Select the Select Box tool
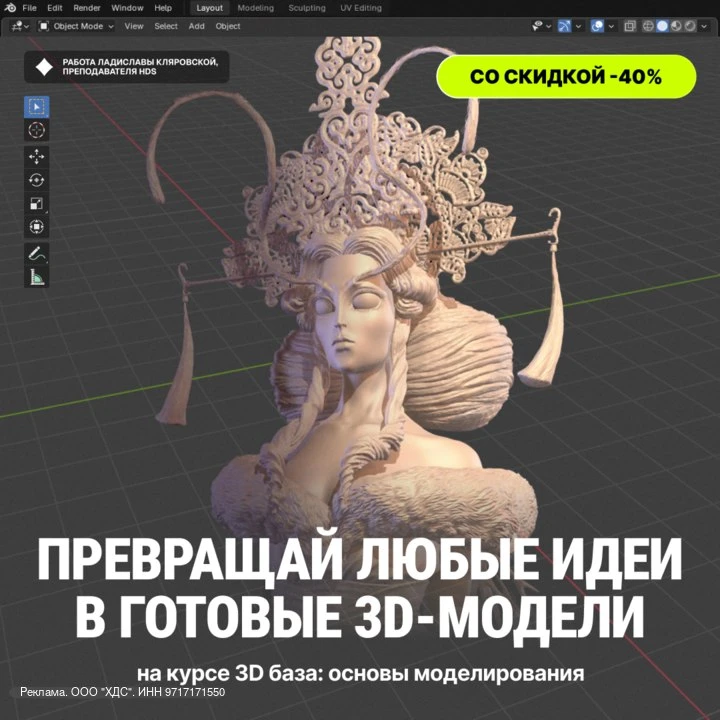720x720 pixels. point(36,107)
